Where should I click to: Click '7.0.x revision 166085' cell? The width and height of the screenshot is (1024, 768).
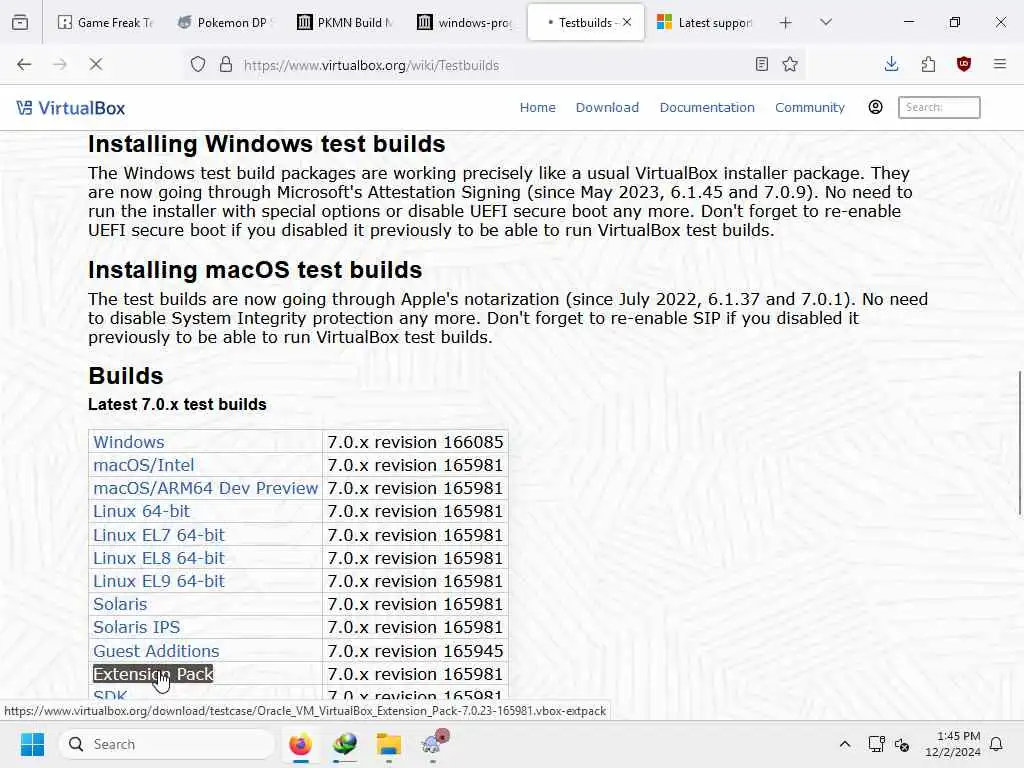coord(415,442)
